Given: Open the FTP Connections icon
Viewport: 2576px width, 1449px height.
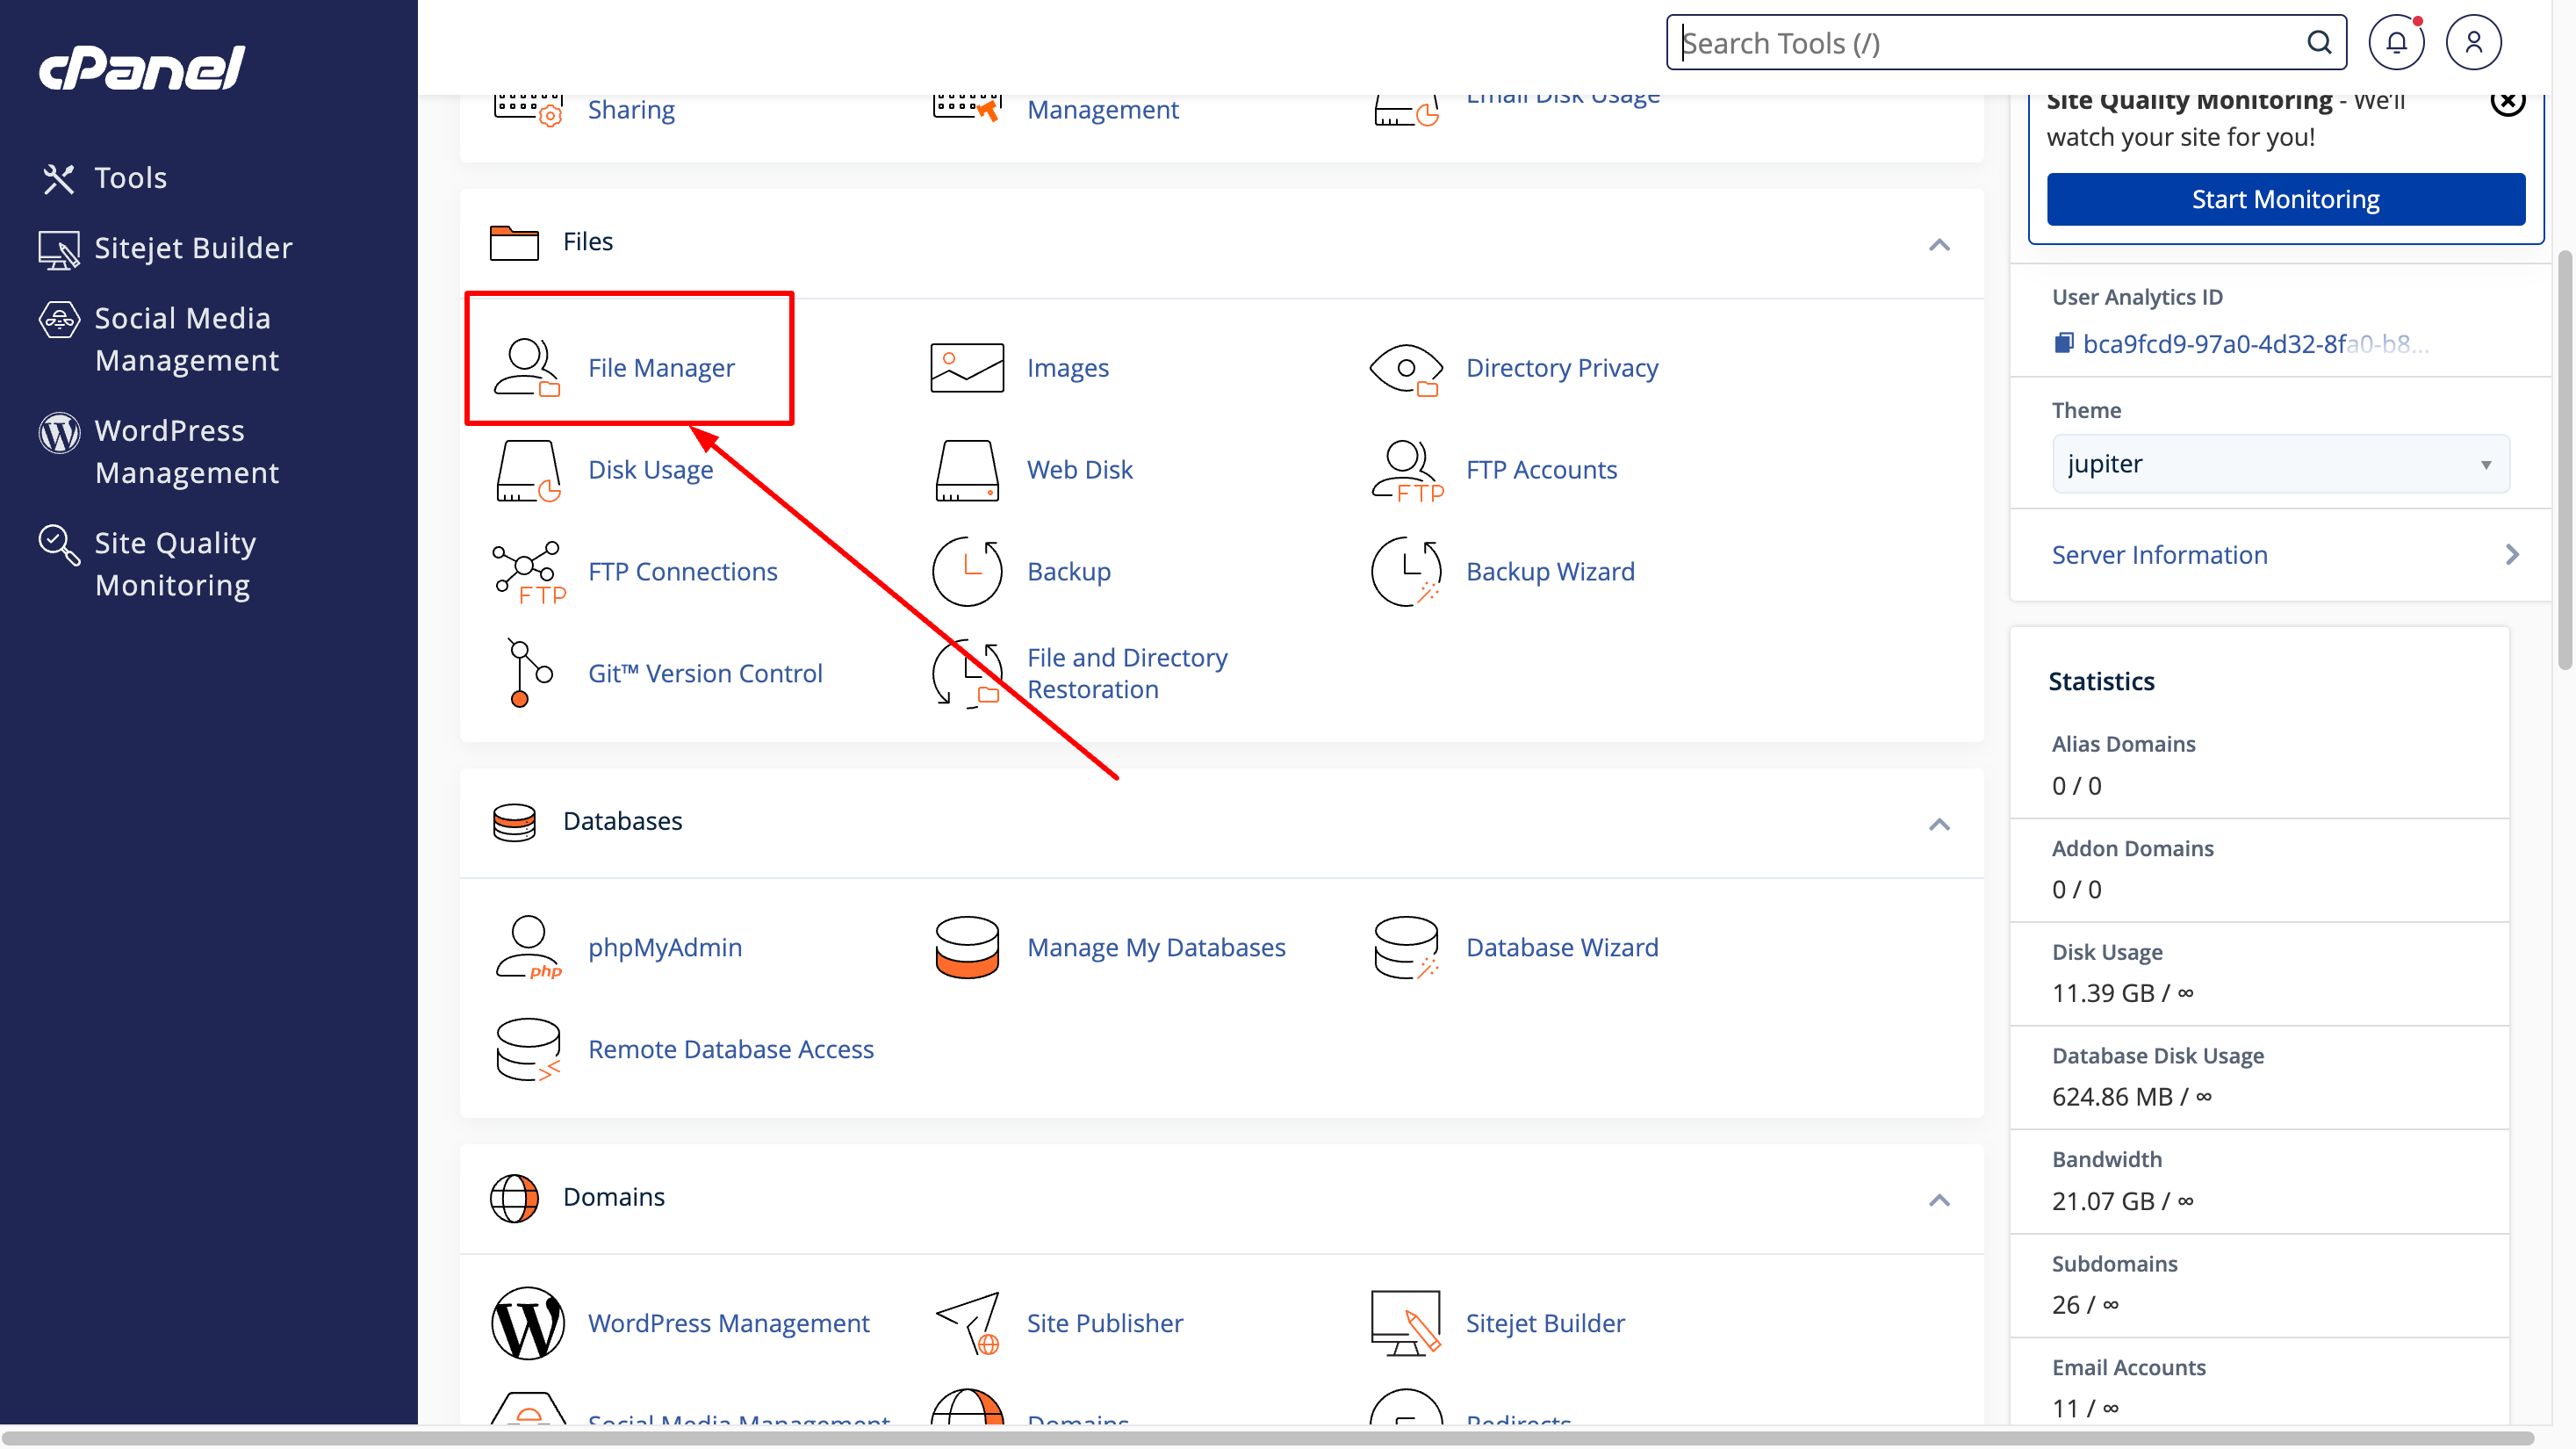Looking at the screenshot, I should pos(529,572).
